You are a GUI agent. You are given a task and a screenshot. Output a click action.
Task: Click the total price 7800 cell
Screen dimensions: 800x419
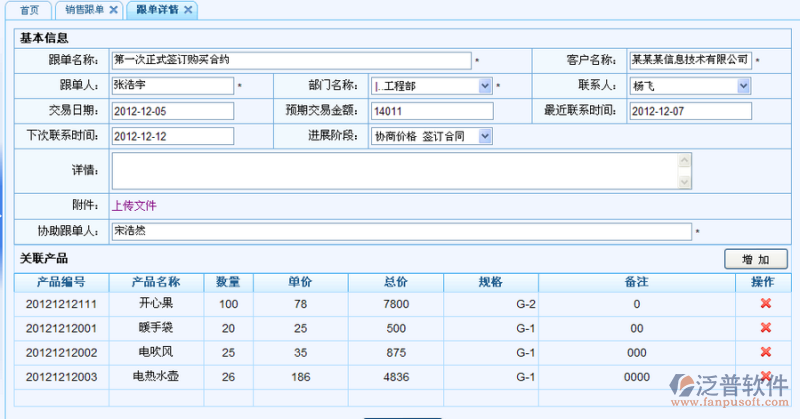click(396, 304)
